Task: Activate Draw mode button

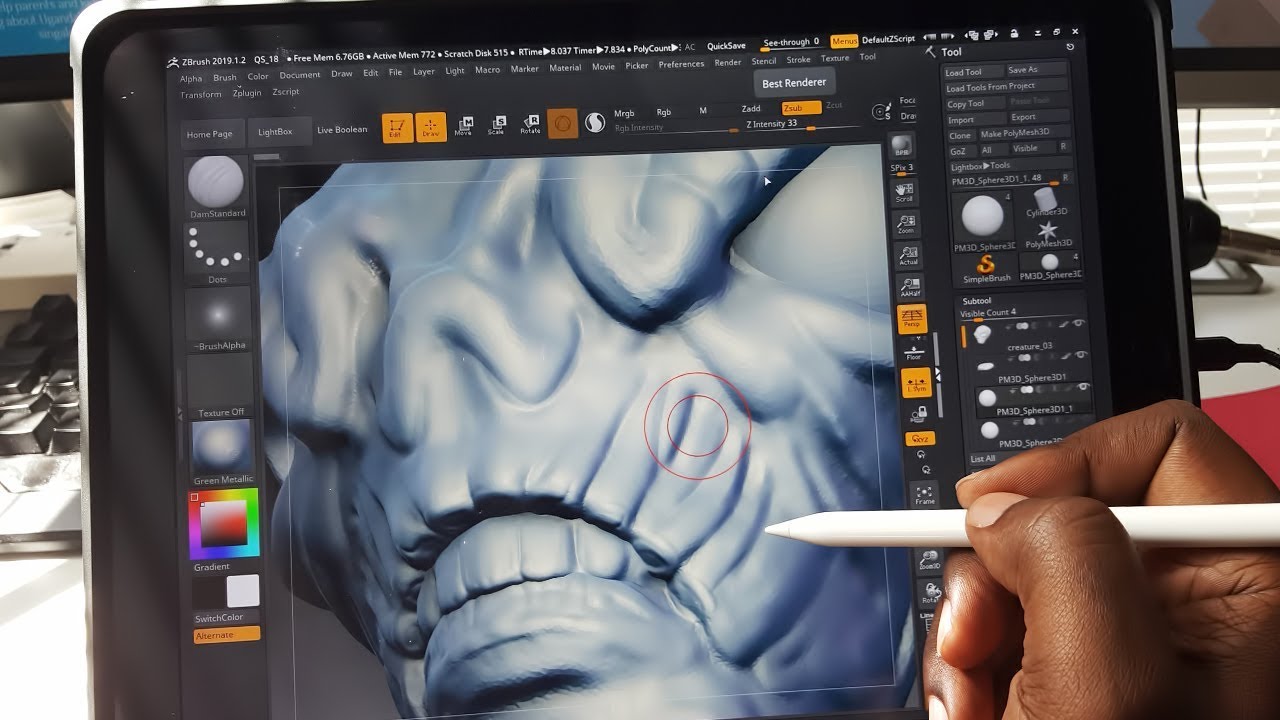Action: tap(431, 127)
